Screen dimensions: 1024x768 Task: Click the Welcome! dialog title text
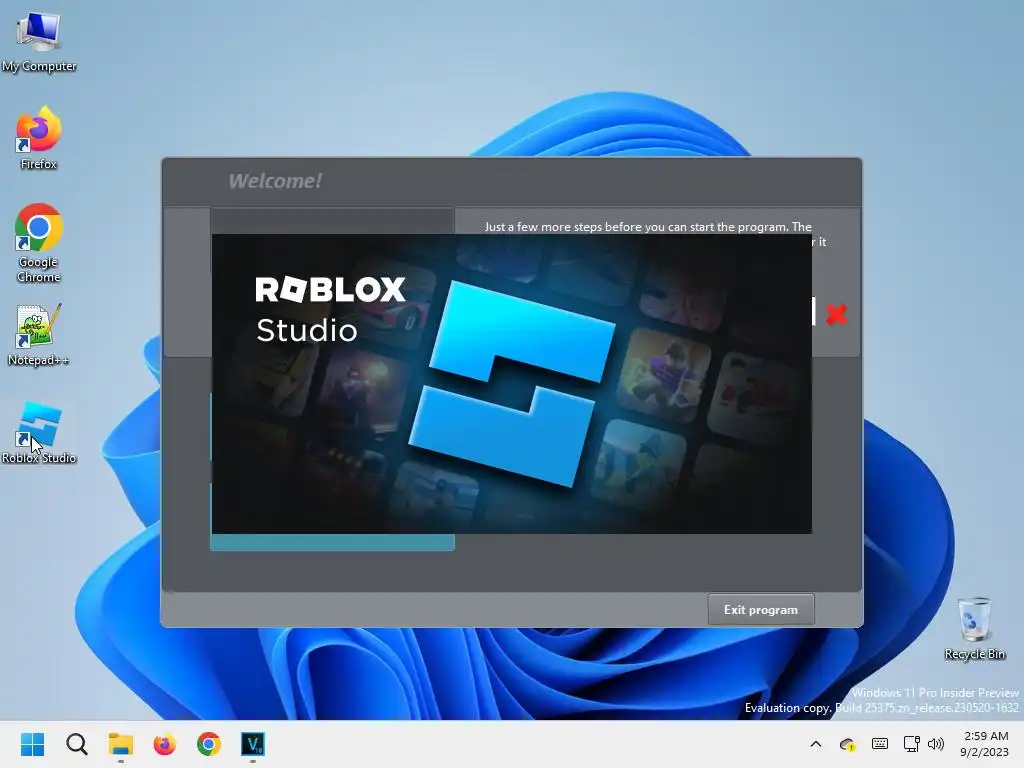[275, 181]
